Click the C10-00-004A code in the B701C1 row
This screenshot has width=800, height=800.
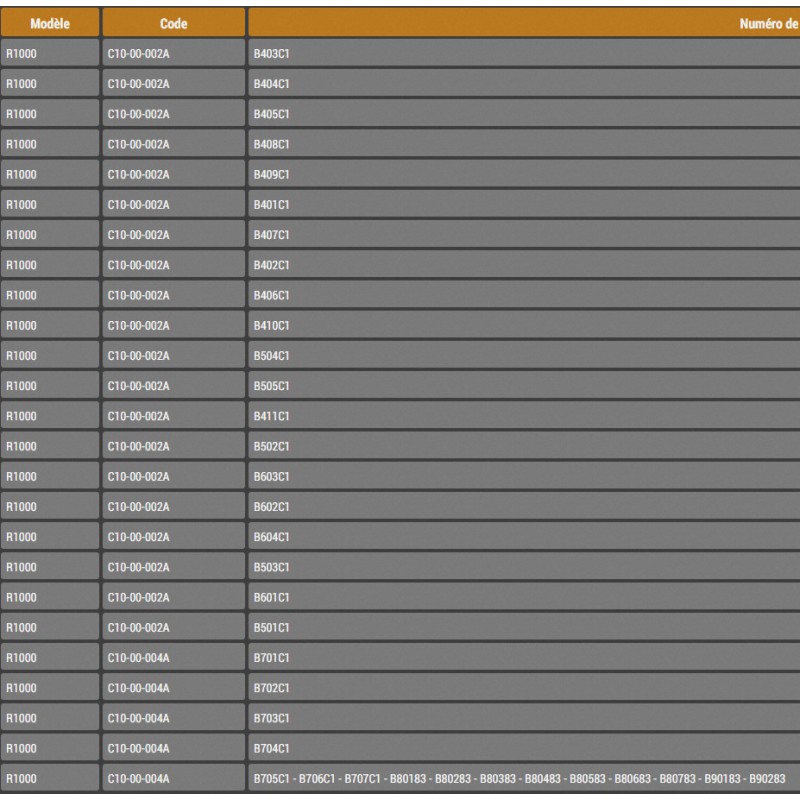pyautogui.click(x=173, y=657)
